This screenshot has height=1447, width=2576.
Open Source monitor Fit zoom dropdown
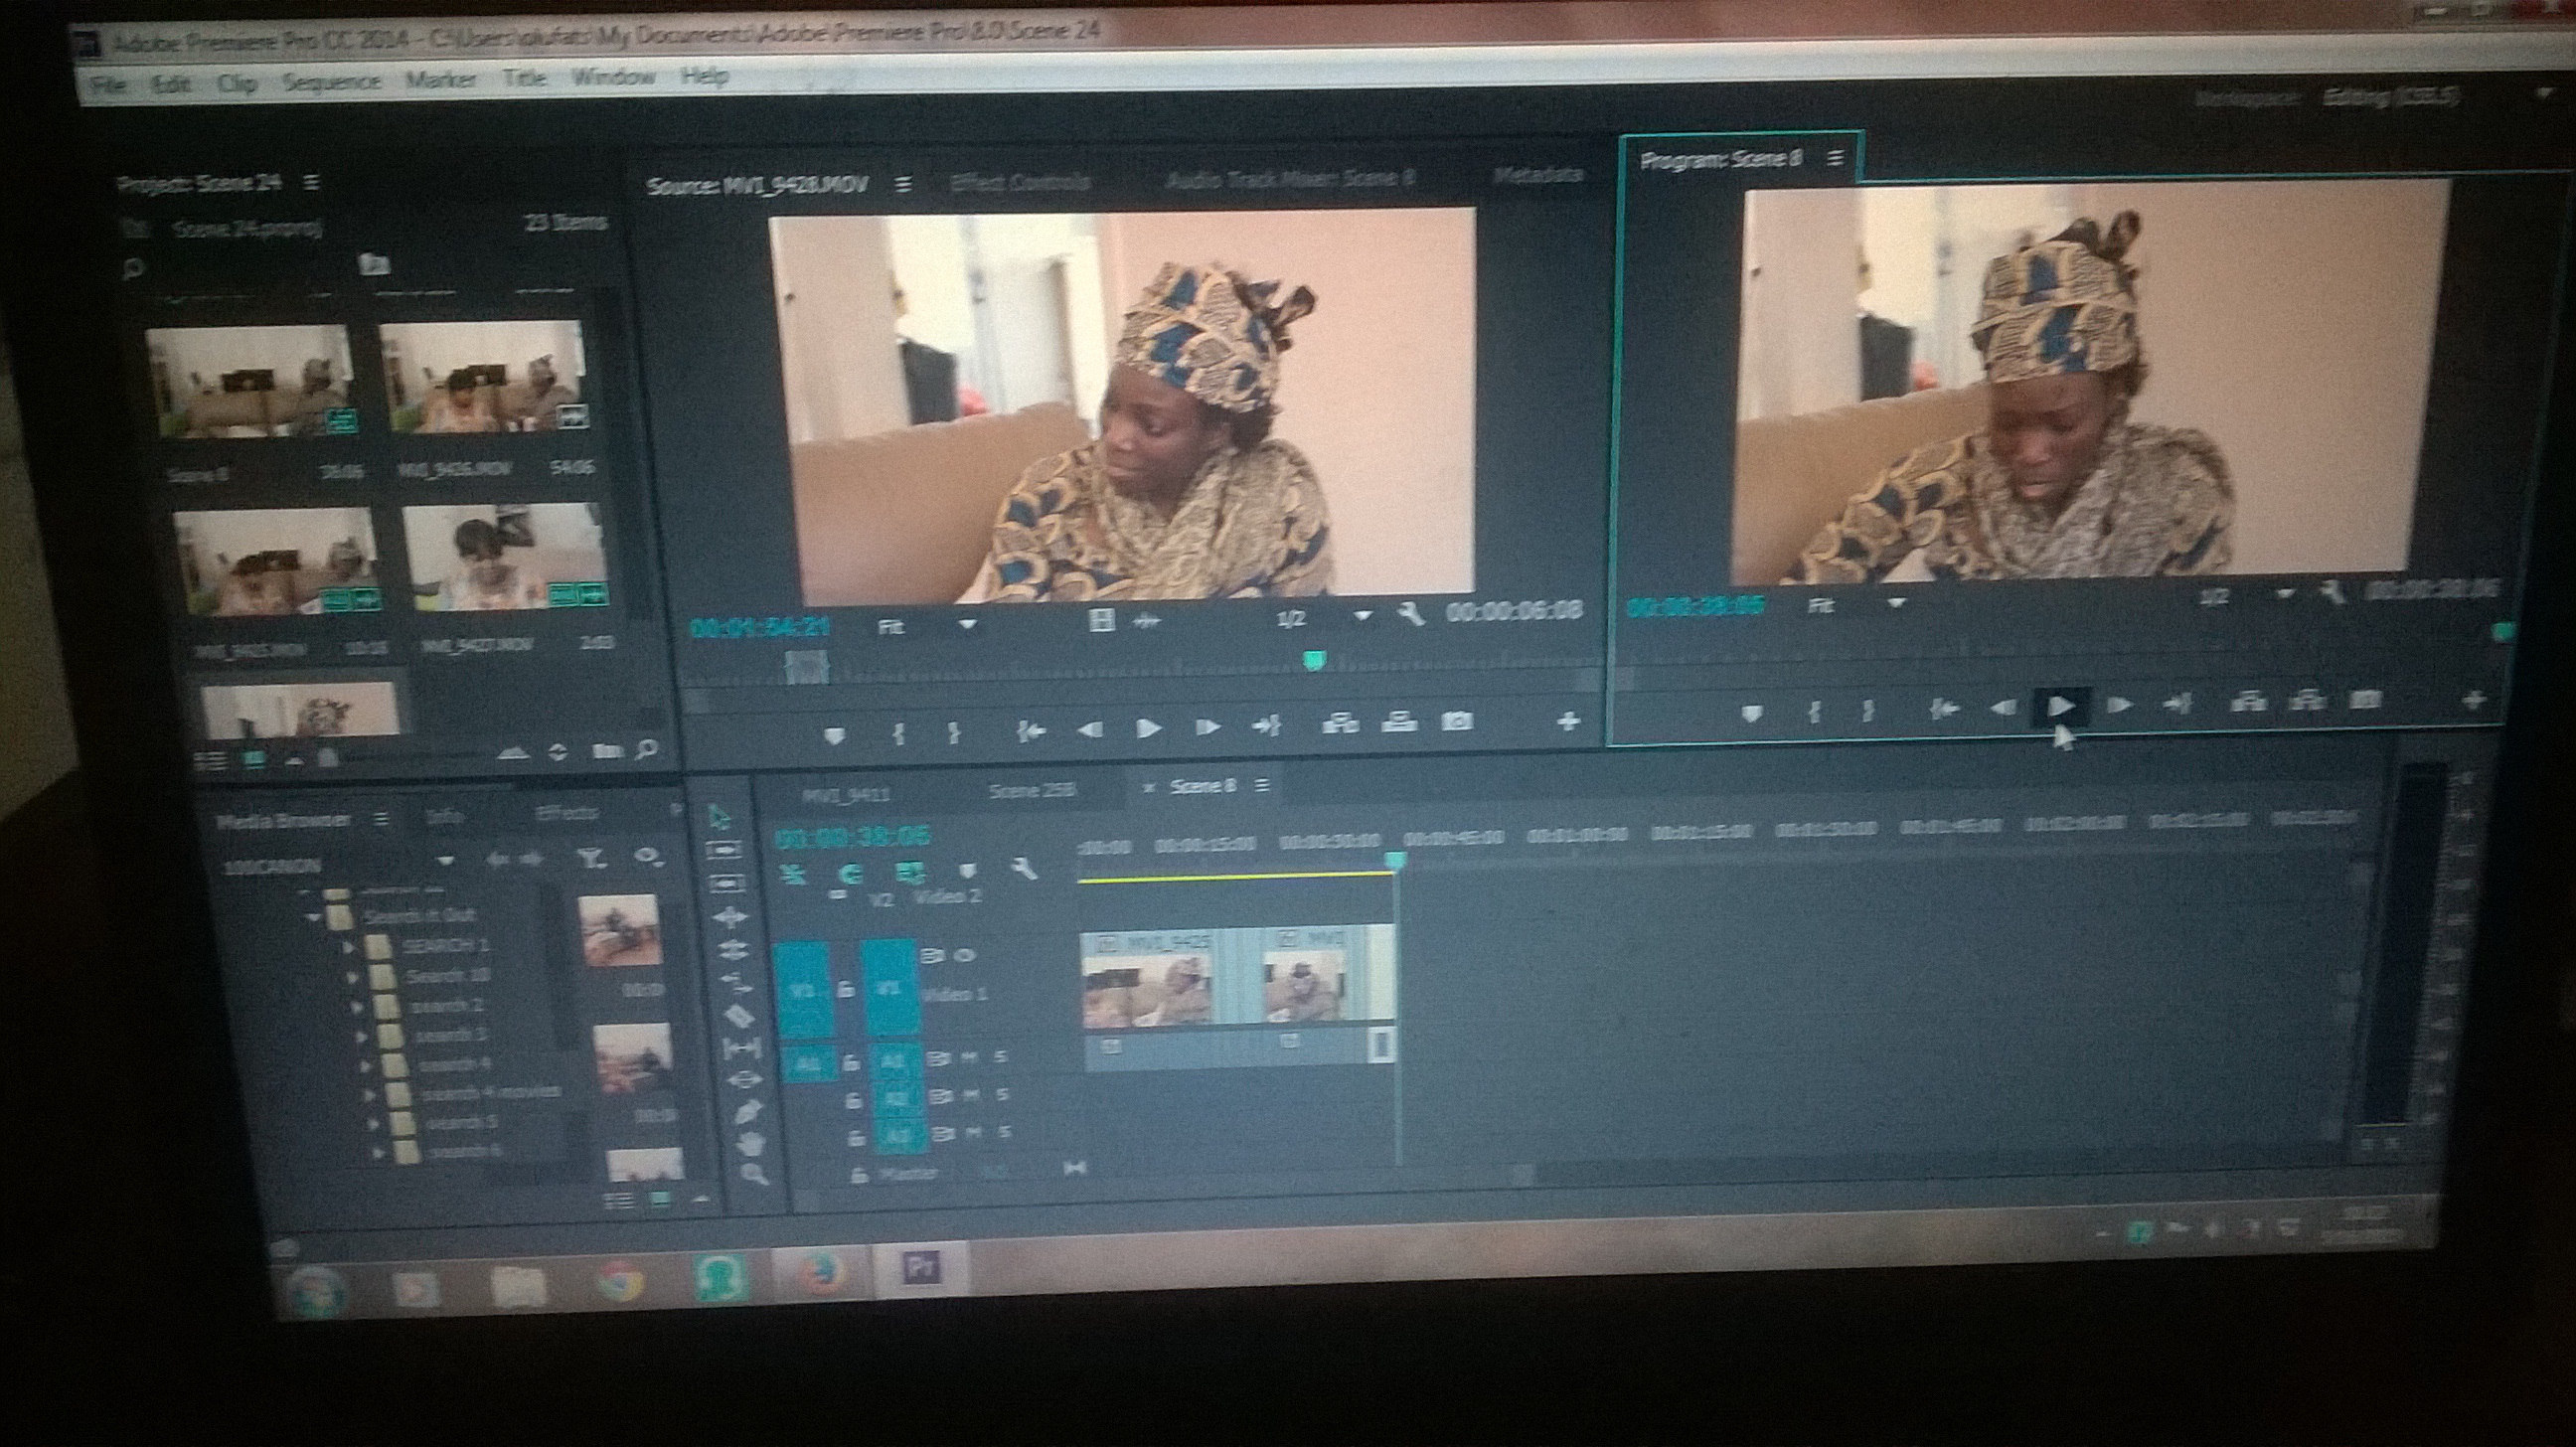coord(966,626)
